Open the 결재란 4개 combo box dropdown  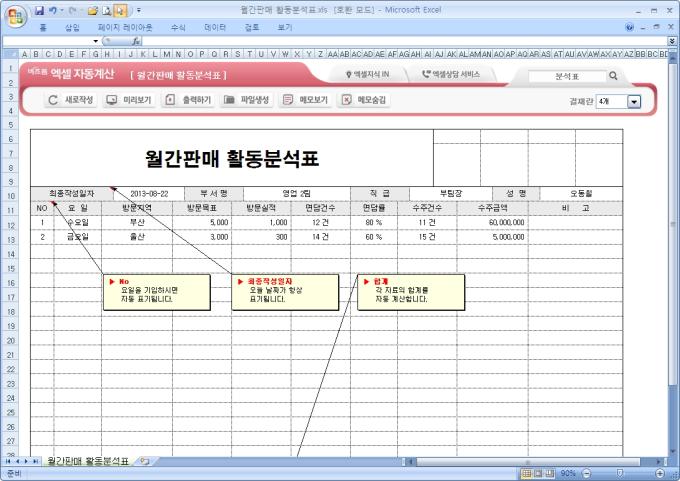click(x=634, y=102)
